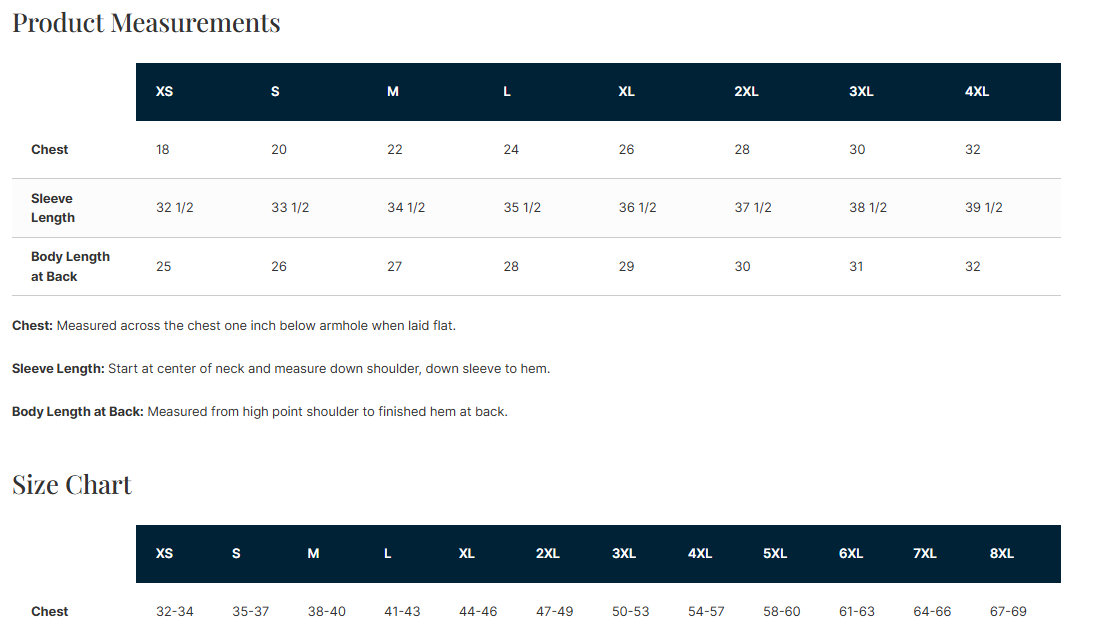
Task: Click the Product Measurements heading
Action: pos(147,23)
